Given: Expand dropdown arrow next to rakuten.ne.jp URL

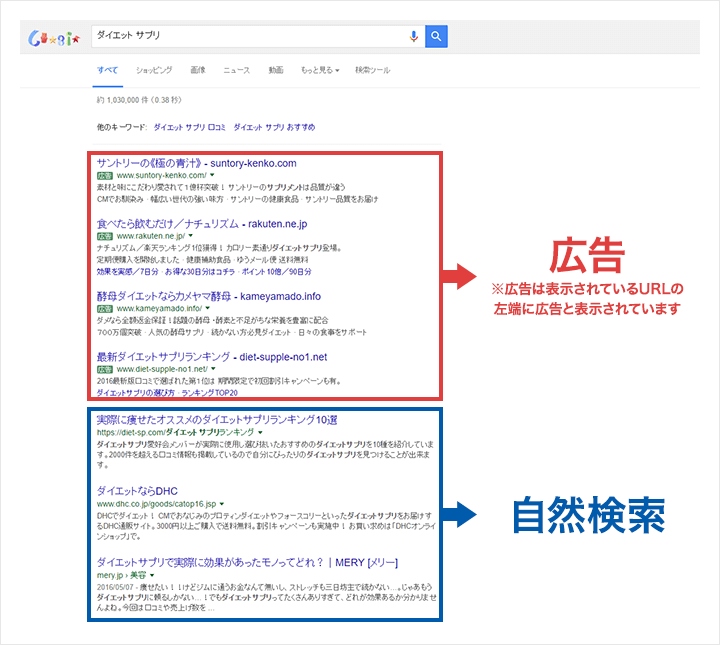Looking at the screenshot, I should click(x=191, y=236).
